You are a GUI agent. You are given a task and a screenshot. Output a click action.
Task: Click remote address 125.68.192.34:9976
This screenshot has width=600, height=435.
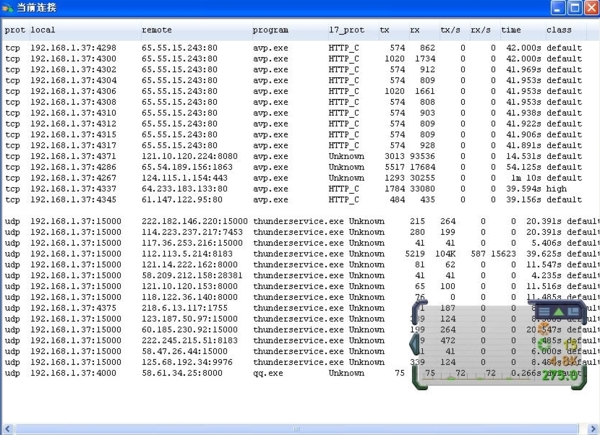coord(187,362)
